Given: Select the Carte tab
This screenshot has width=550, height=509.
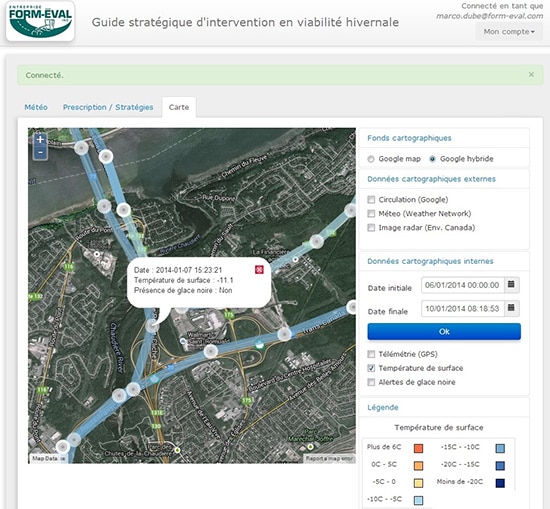Looking at the screenshot, I should click(x=179, y=107).
